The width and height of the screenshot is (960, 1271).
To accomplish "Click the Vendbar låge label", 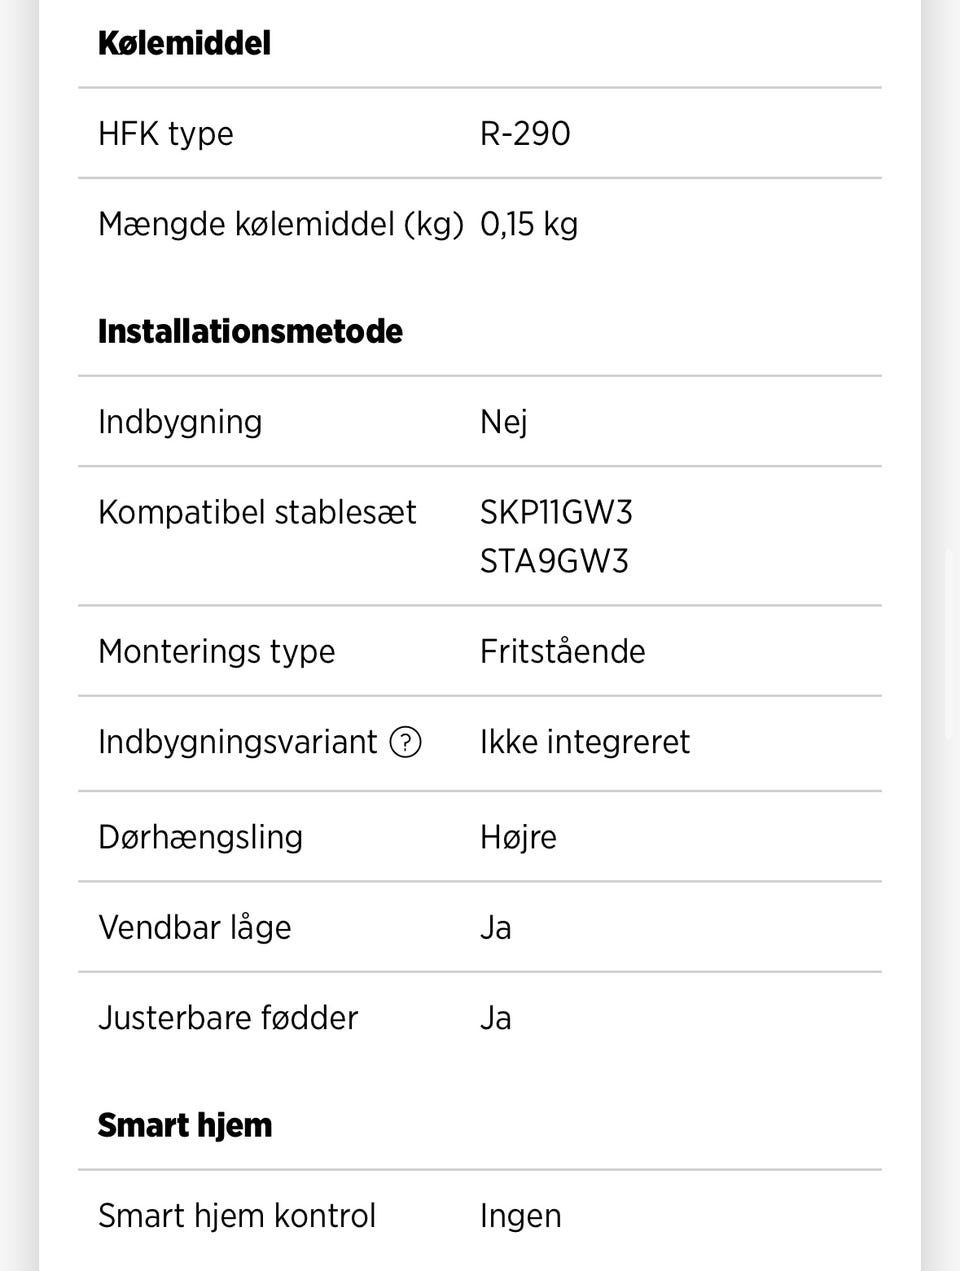I will [x=195, y=927].
